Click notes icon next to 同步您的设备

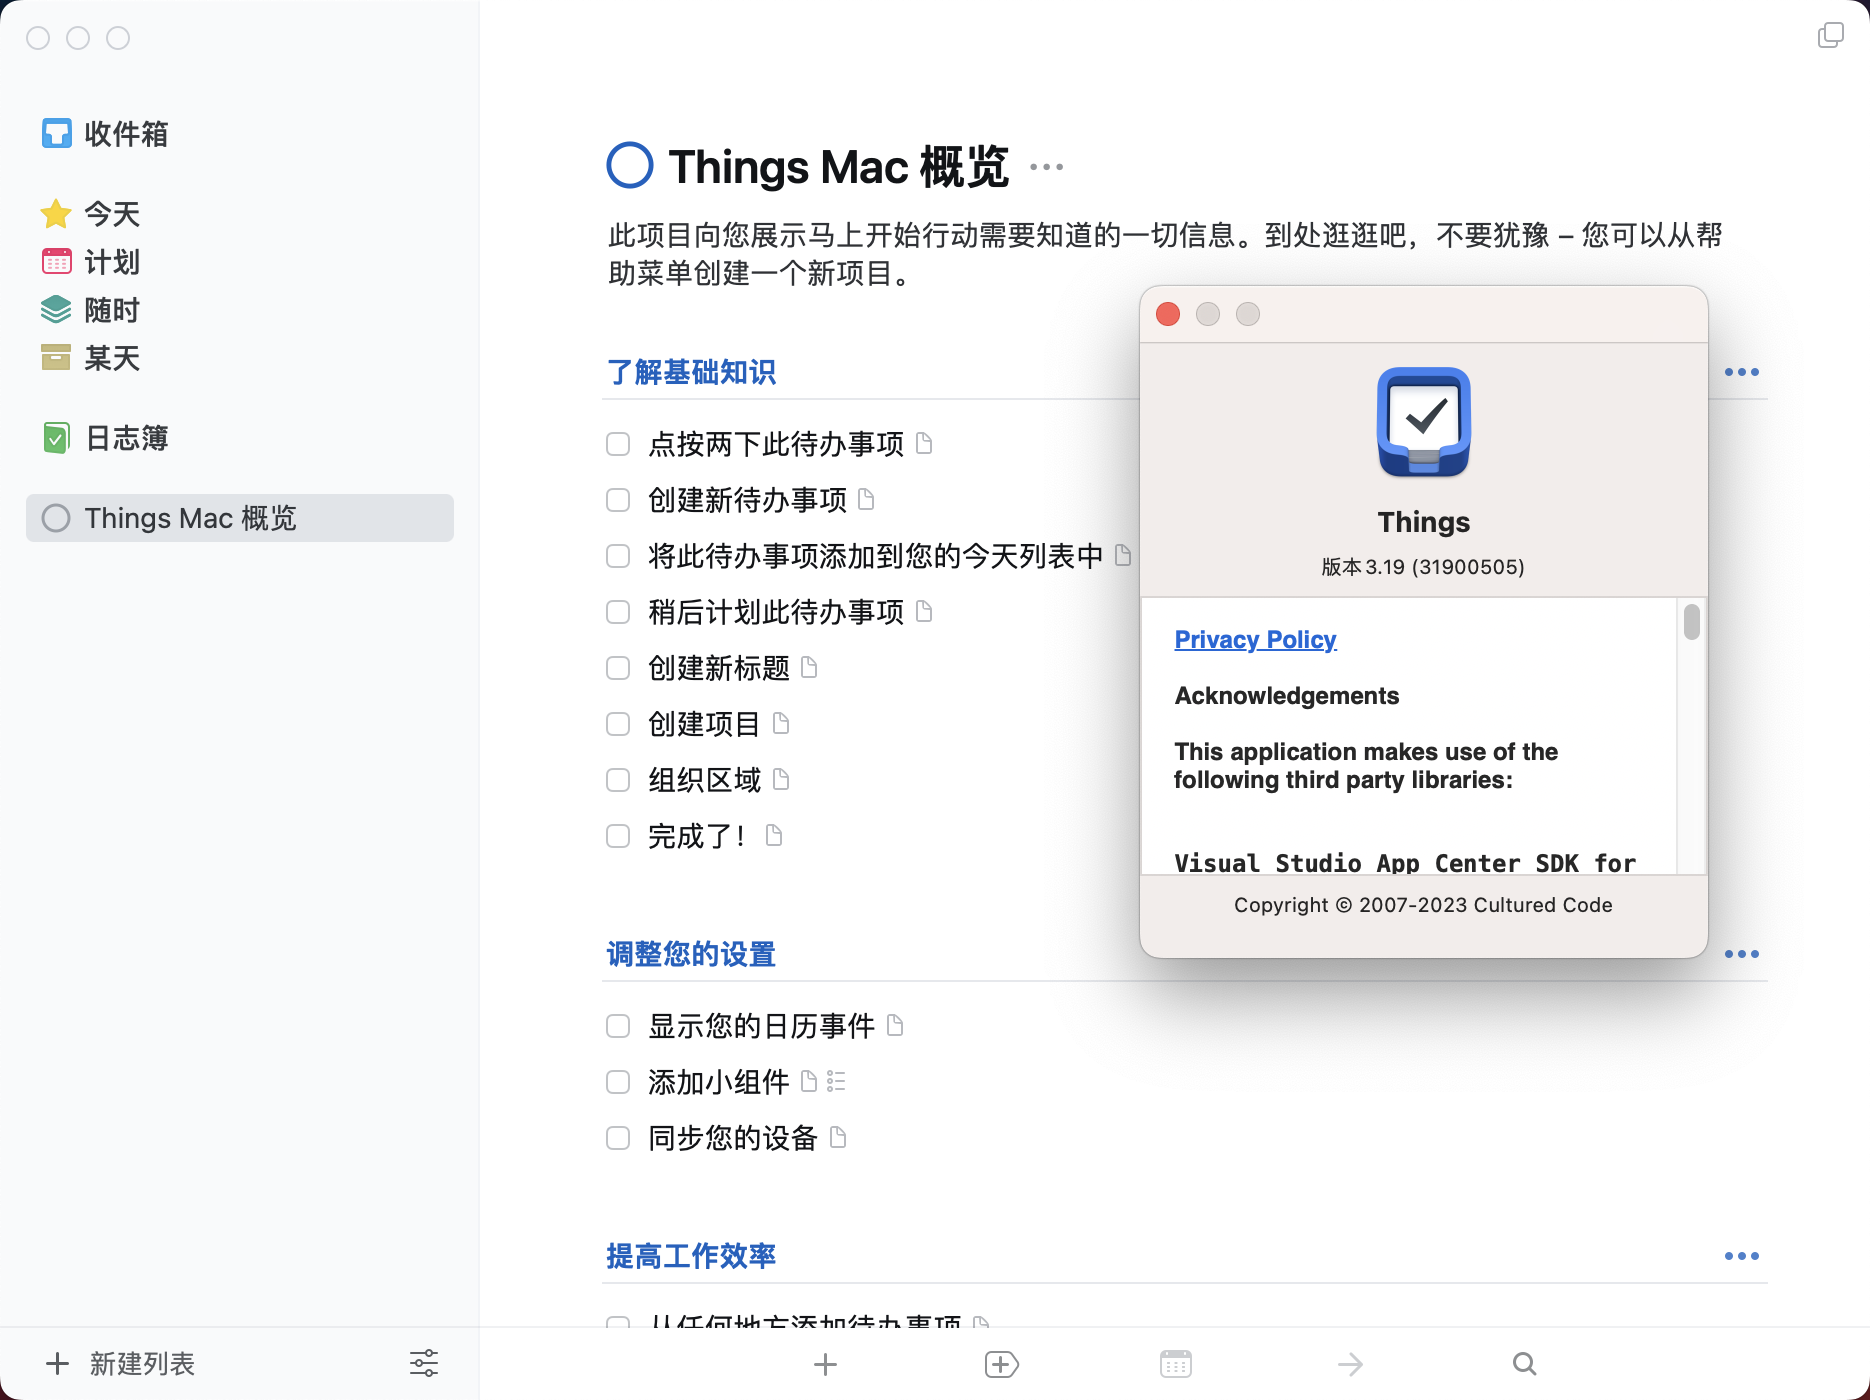point(839,1137)
